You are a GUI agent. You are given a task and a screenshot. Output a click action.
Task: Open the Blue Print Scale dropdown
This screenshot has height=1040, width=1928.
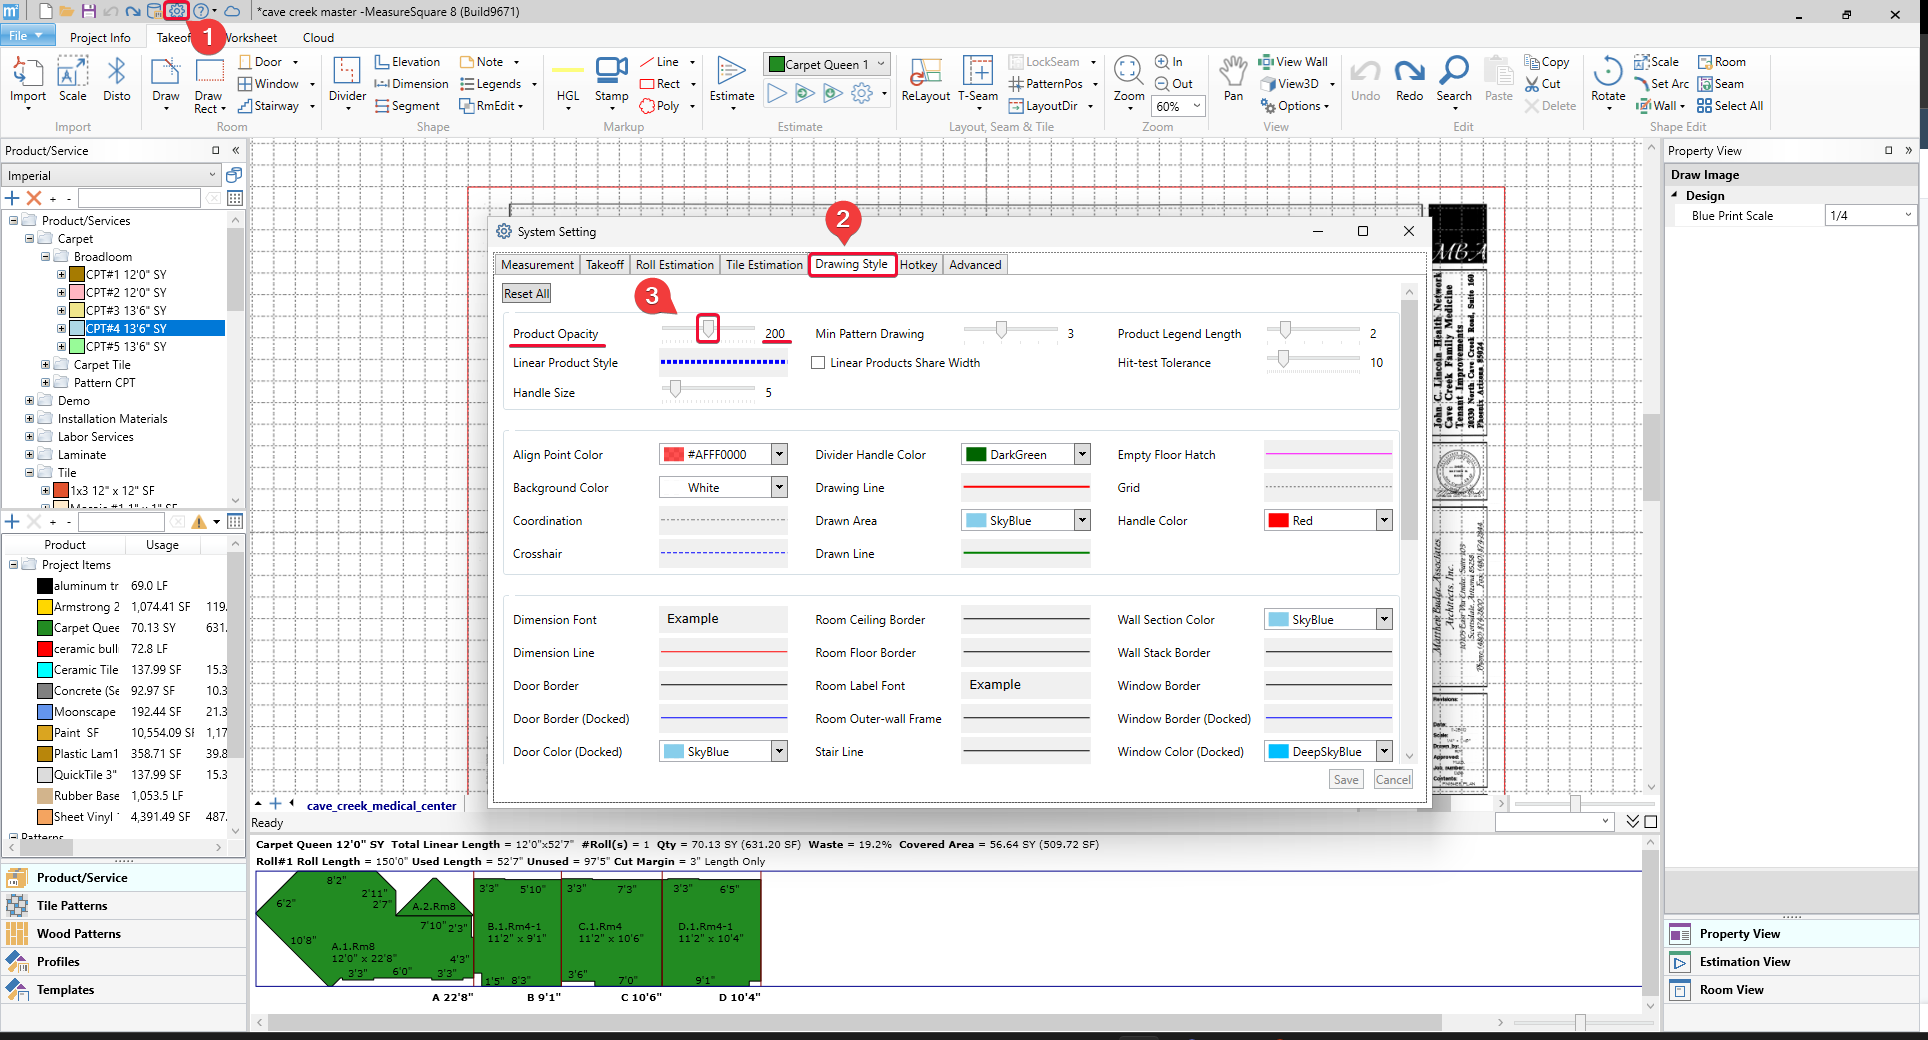[x=1907, y=216]
